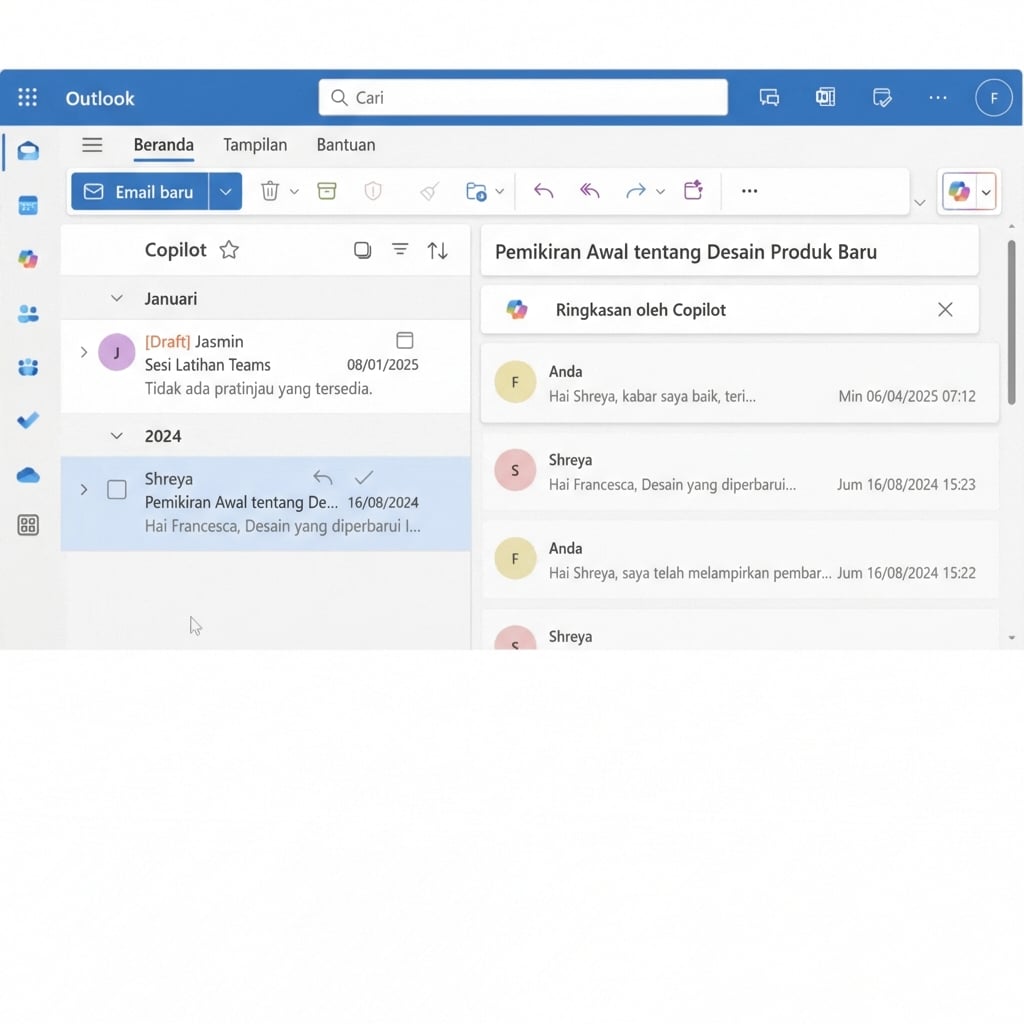Image resolution: width=1024 pixels, height=1024 pixels.
Task: Check the Shreya email checkbox
Action: 116,490
